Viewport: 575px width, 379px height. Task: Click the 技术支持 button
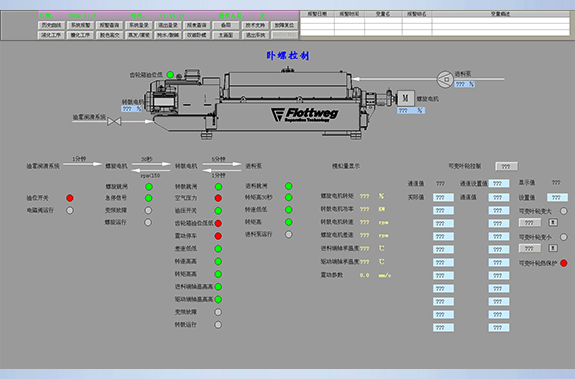(255, 25)
